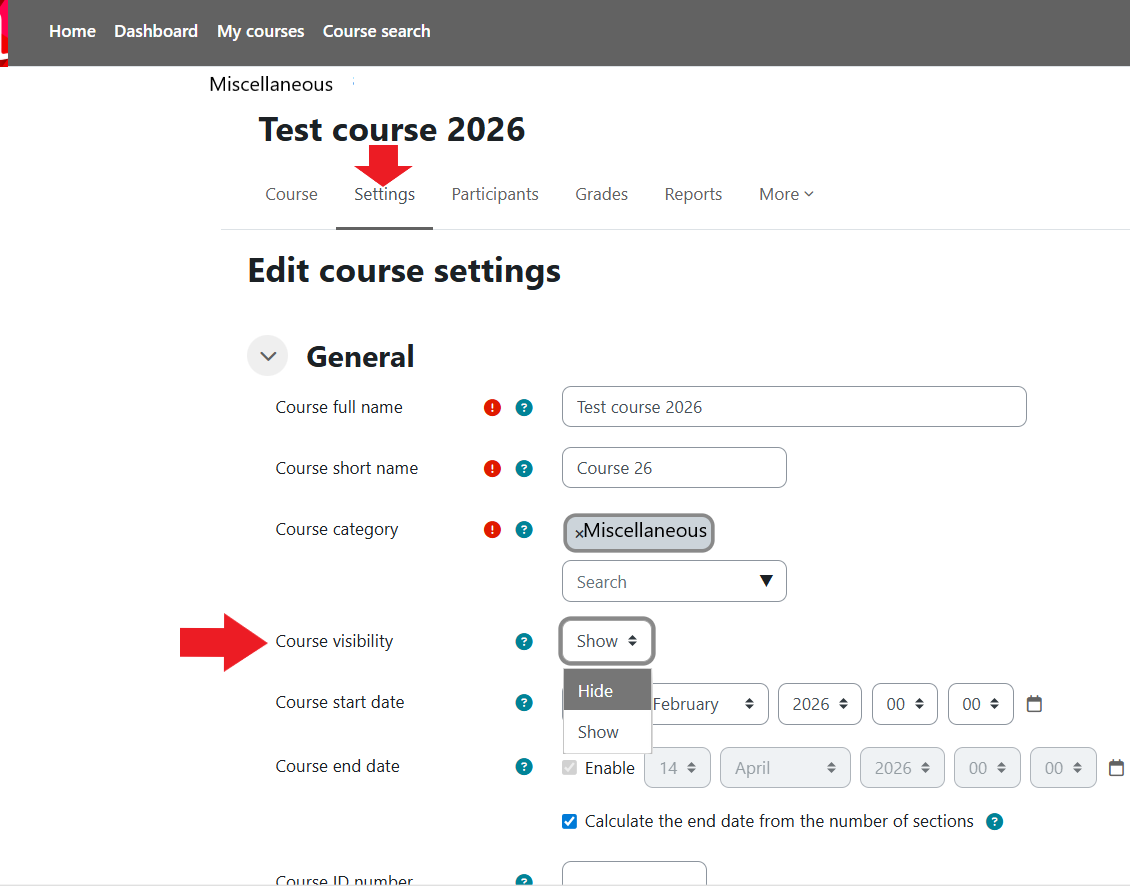Open the start date year dropdown
1130x886 pixels.
tap(819, 704)
